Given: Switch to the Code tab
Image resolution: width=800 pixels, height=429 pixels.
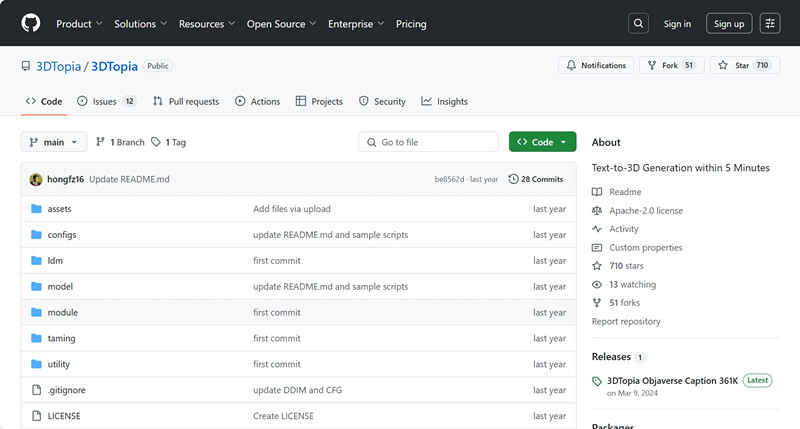Looking at the screenshot, I should 44,102.
